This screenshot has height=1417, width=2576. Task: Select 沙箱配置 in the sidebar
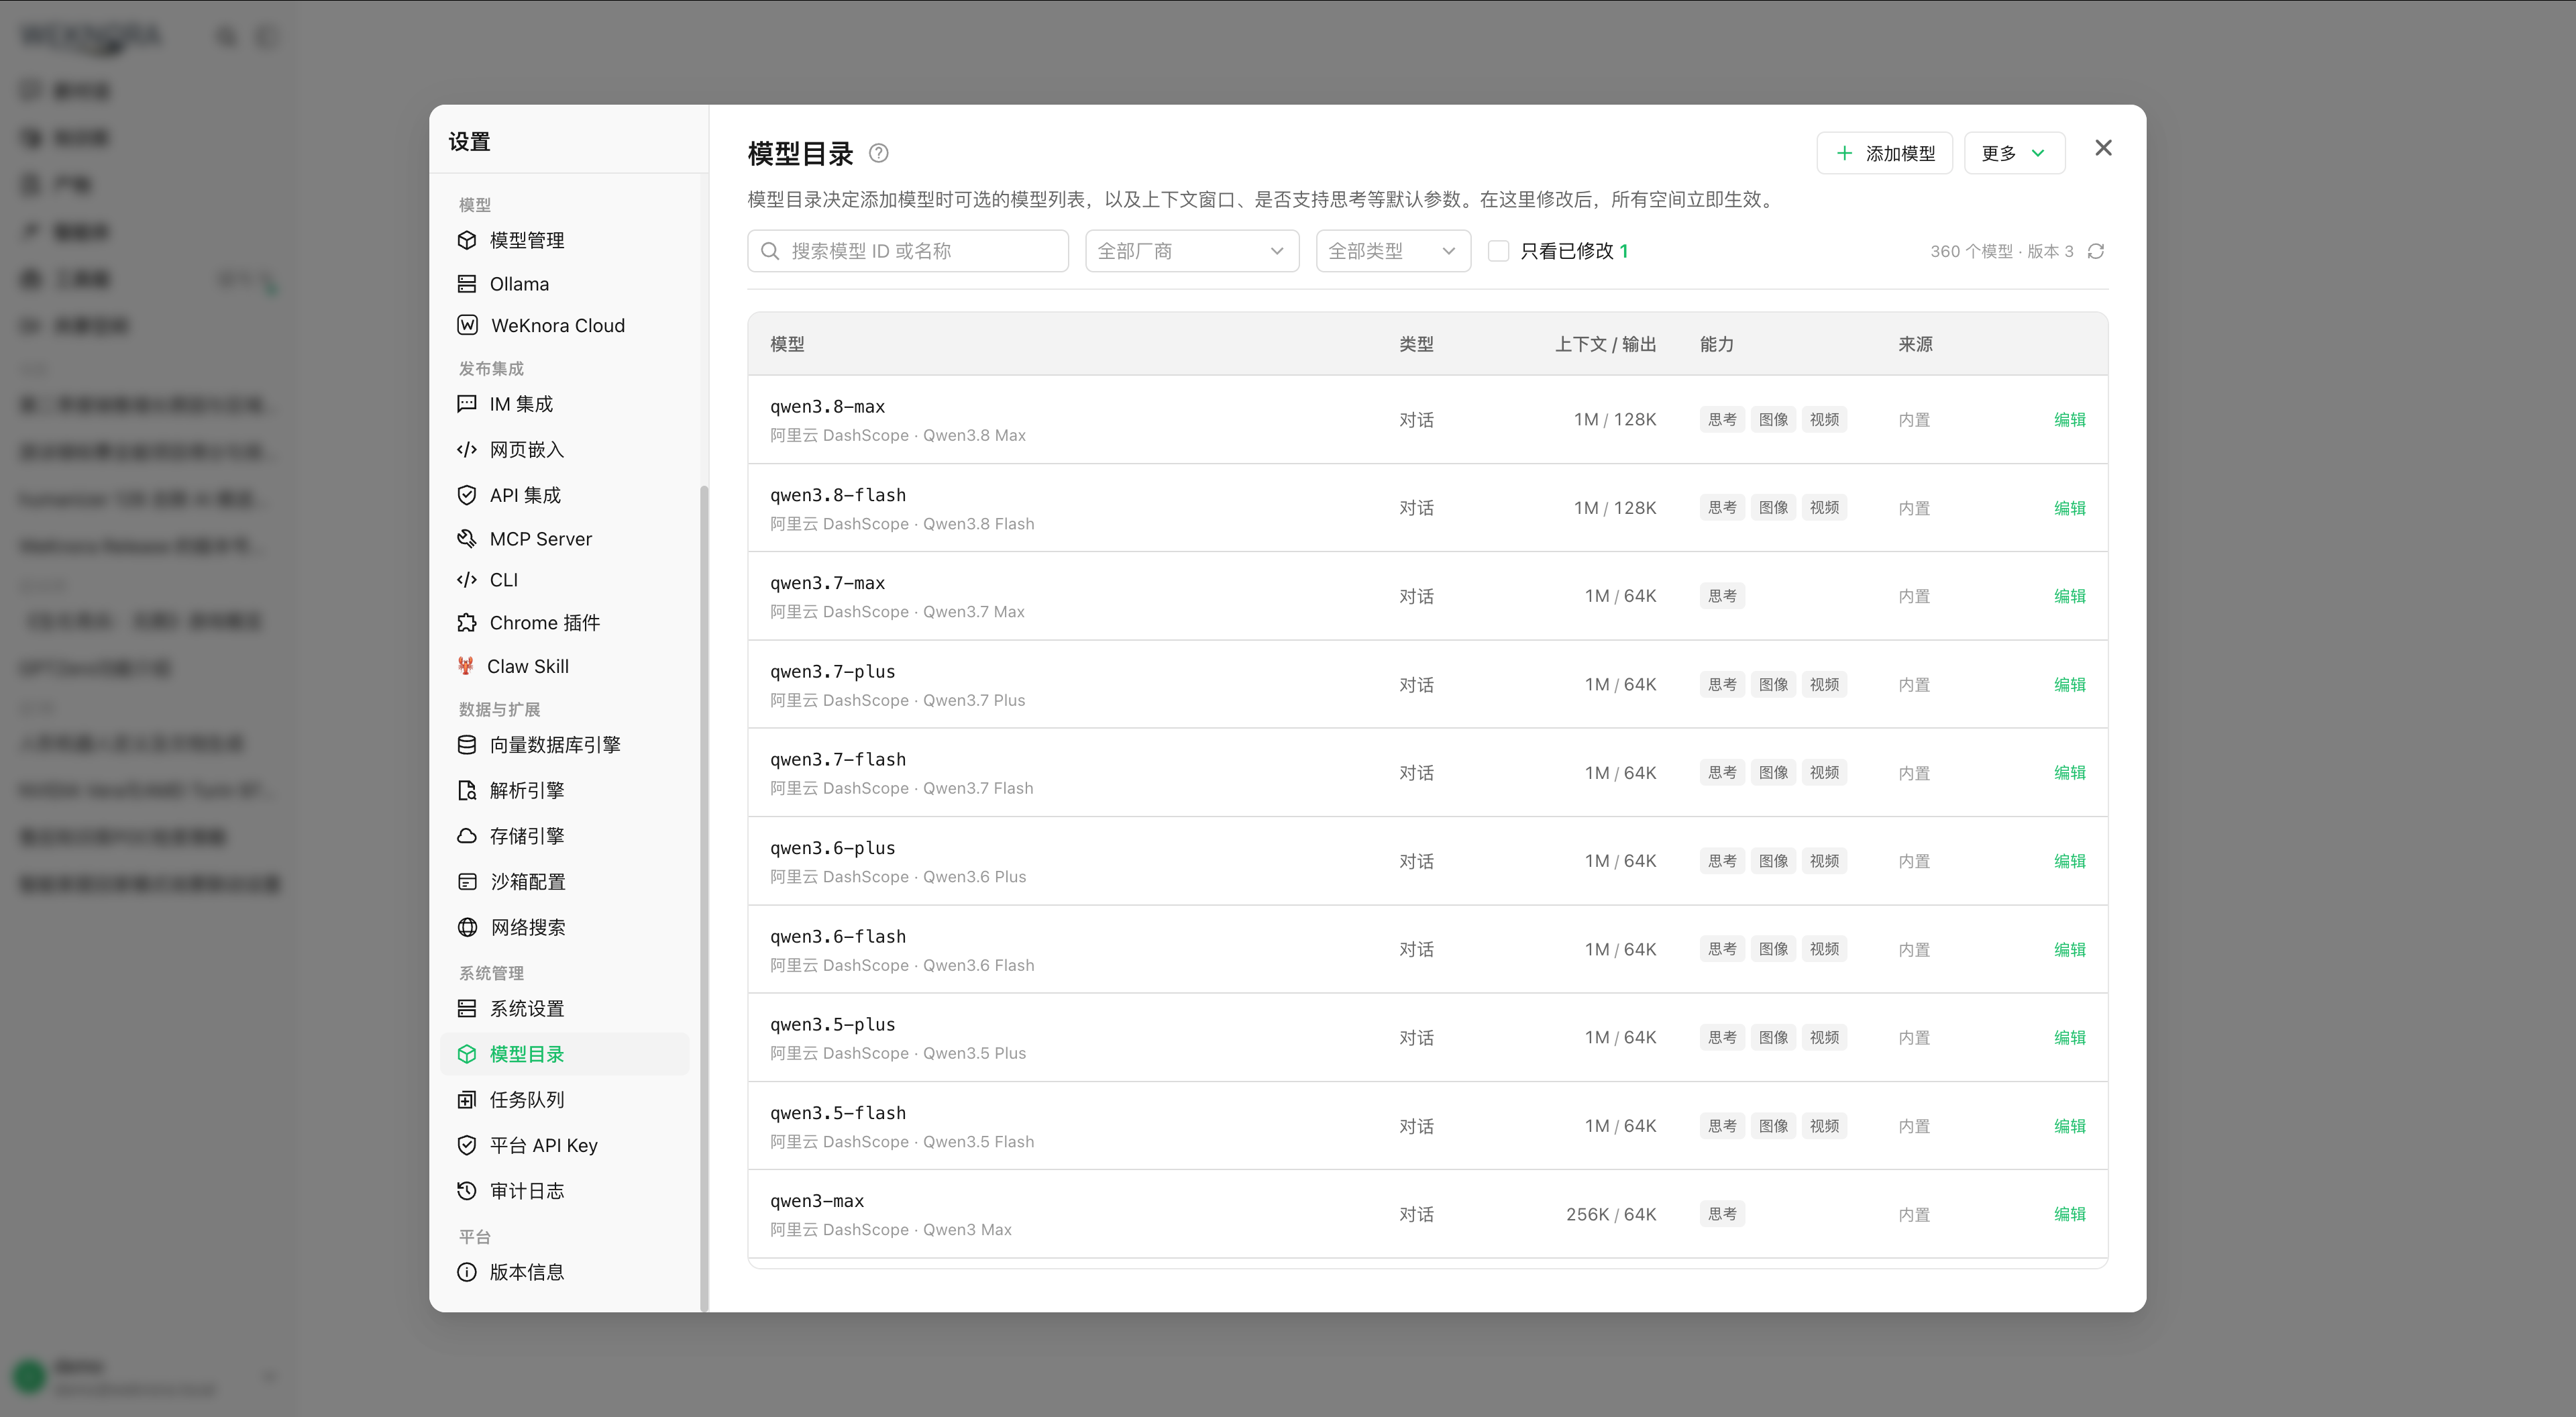[565, 882]
